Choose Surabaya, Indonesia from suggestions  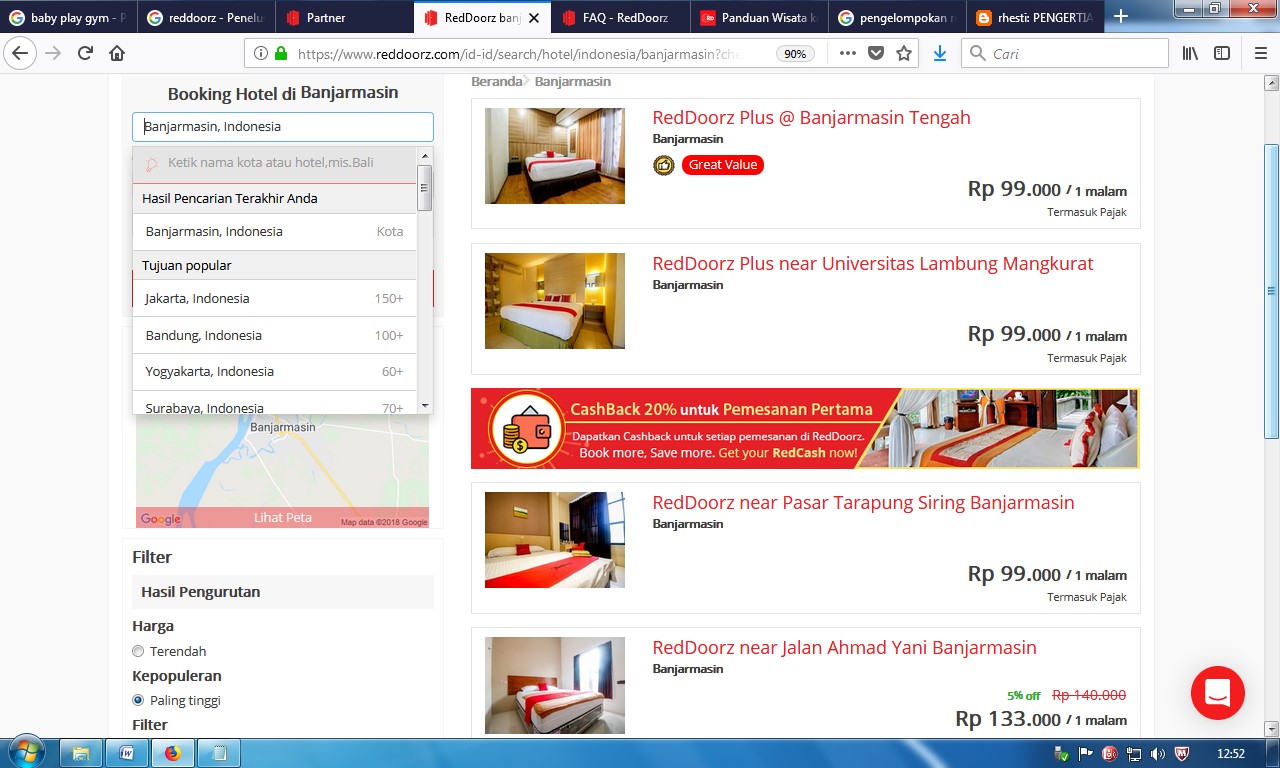click(275, 403)
